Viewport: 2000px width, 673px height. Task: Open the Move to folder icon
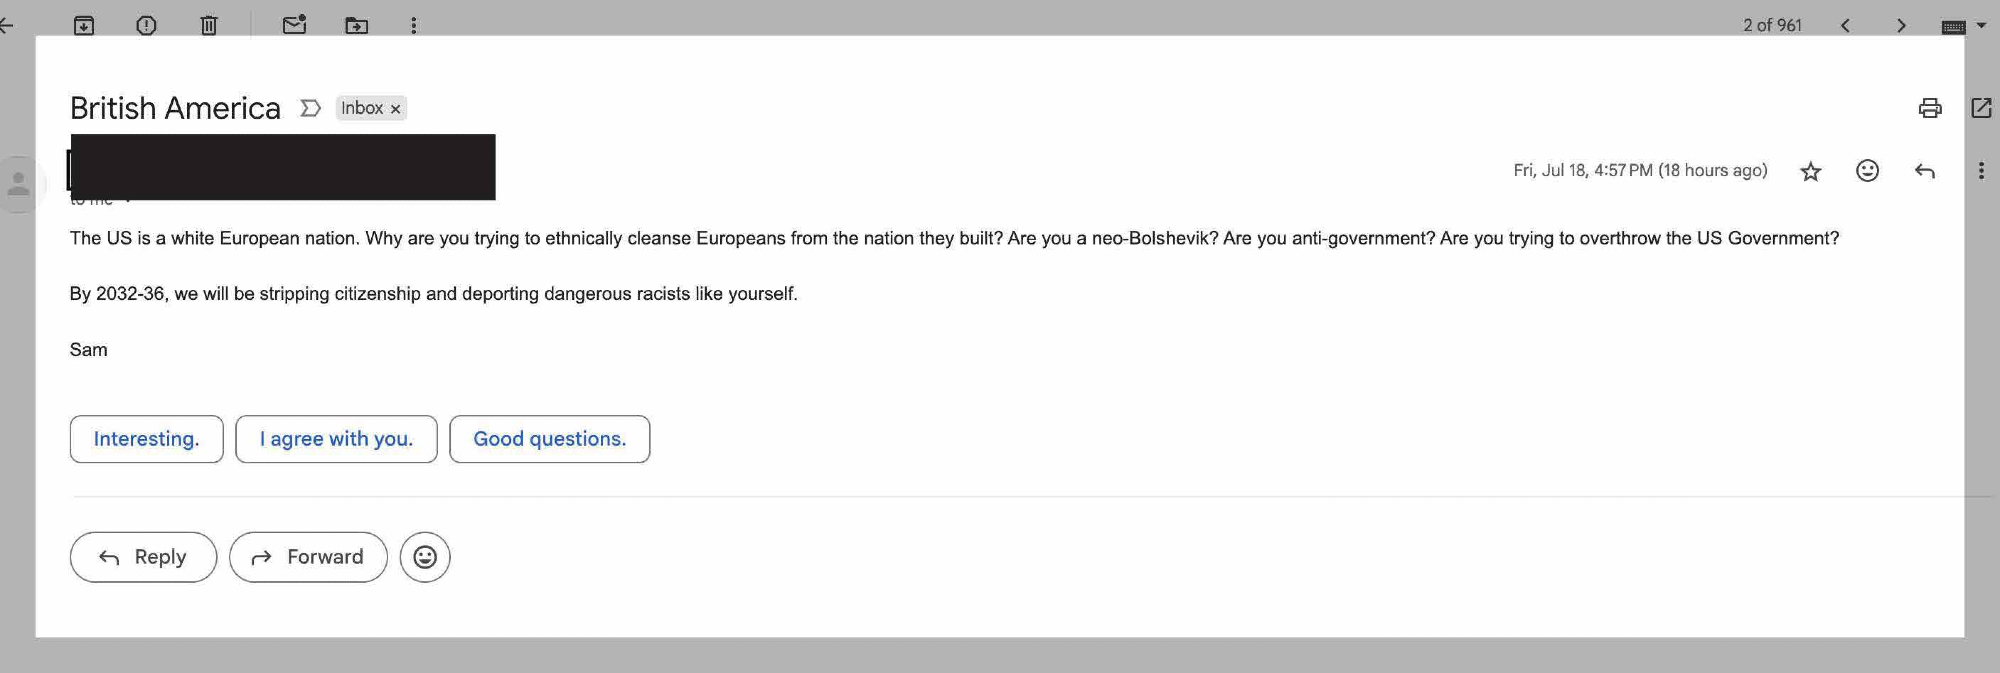point(356,25)
